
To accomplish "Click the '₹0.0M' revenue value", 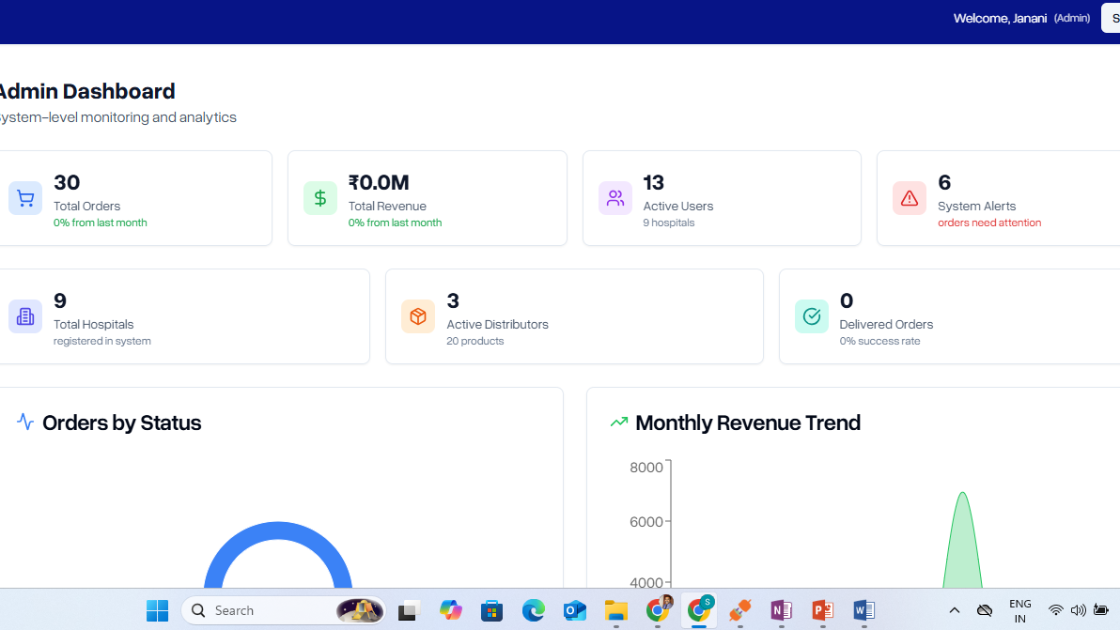I will (379, 183).
